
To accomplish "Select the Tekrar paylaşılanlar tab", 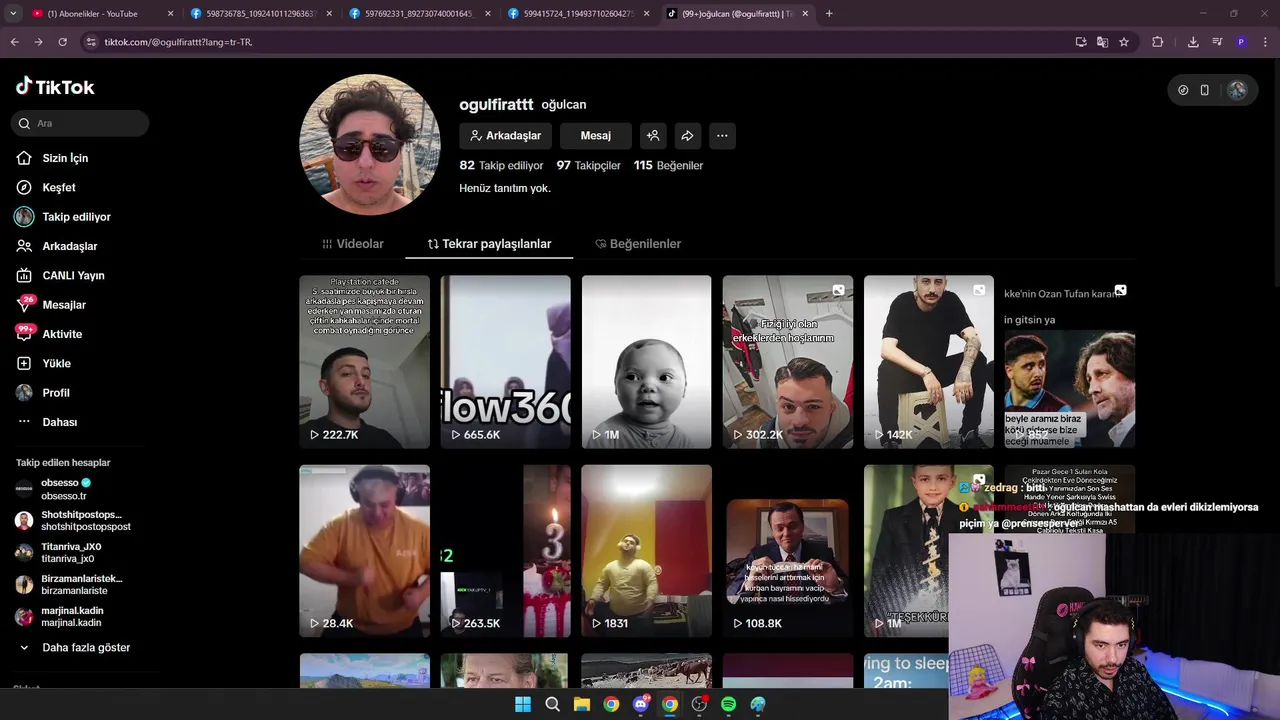I will (x=489, y=244).
